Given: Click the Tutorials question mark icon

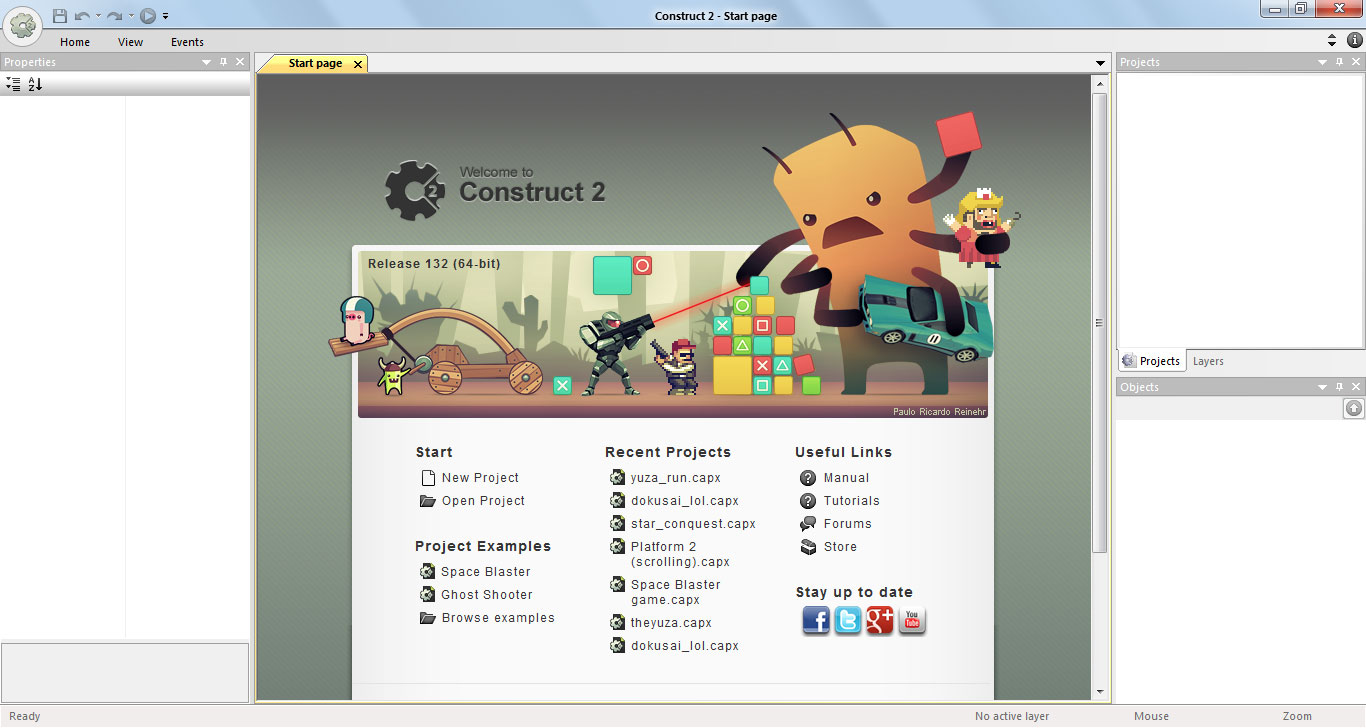Looking at the screenshot, I should (x=808, y=501).
